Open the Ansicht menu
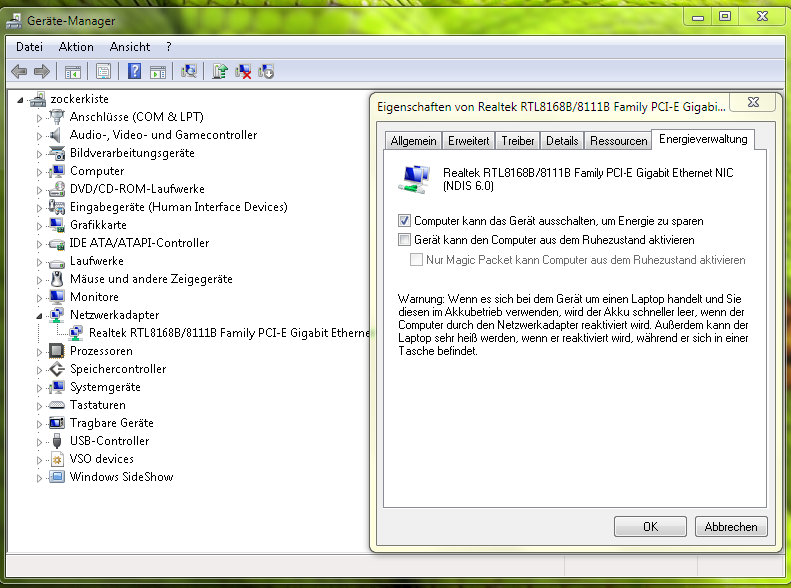This screenshot has height=588, width=791. pyautogui.click(x=130, y=47)
